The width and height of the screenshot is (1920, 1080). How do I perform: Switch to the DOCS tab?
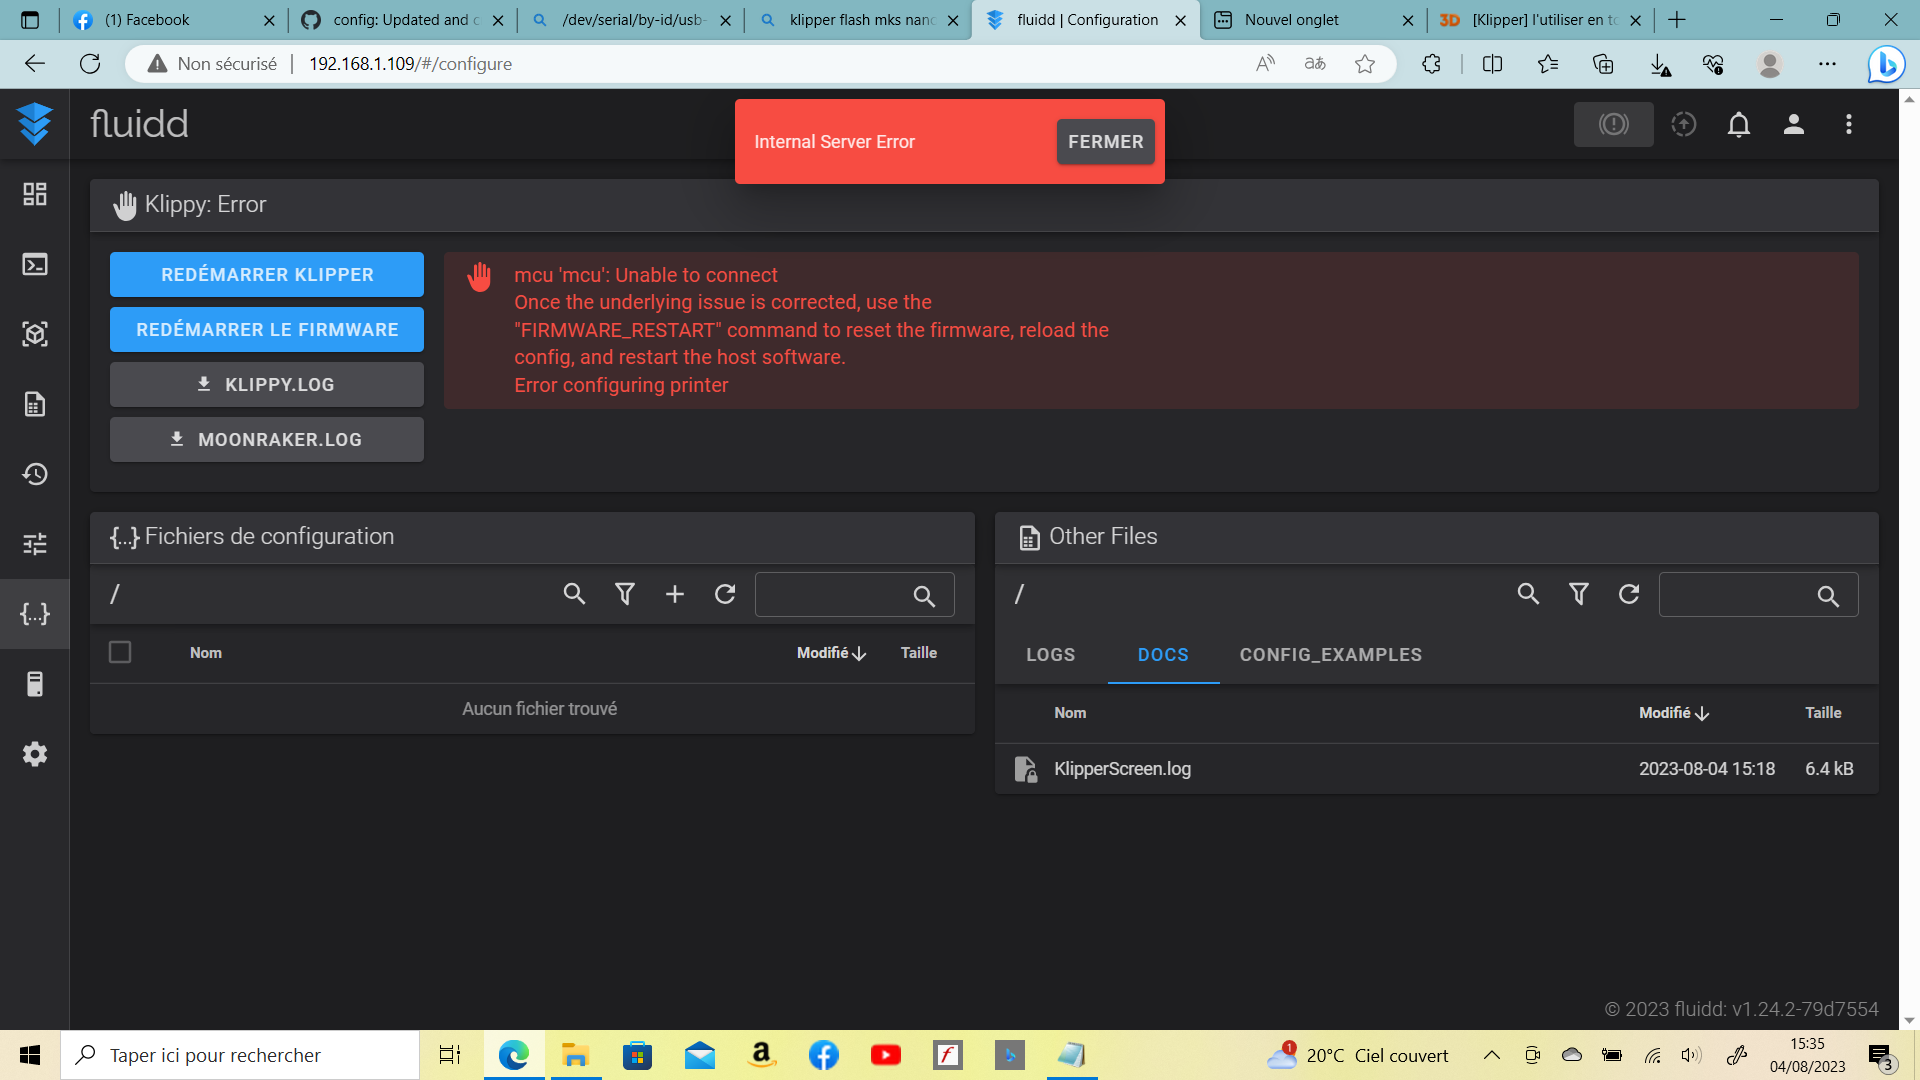[x=1163, y=655]
